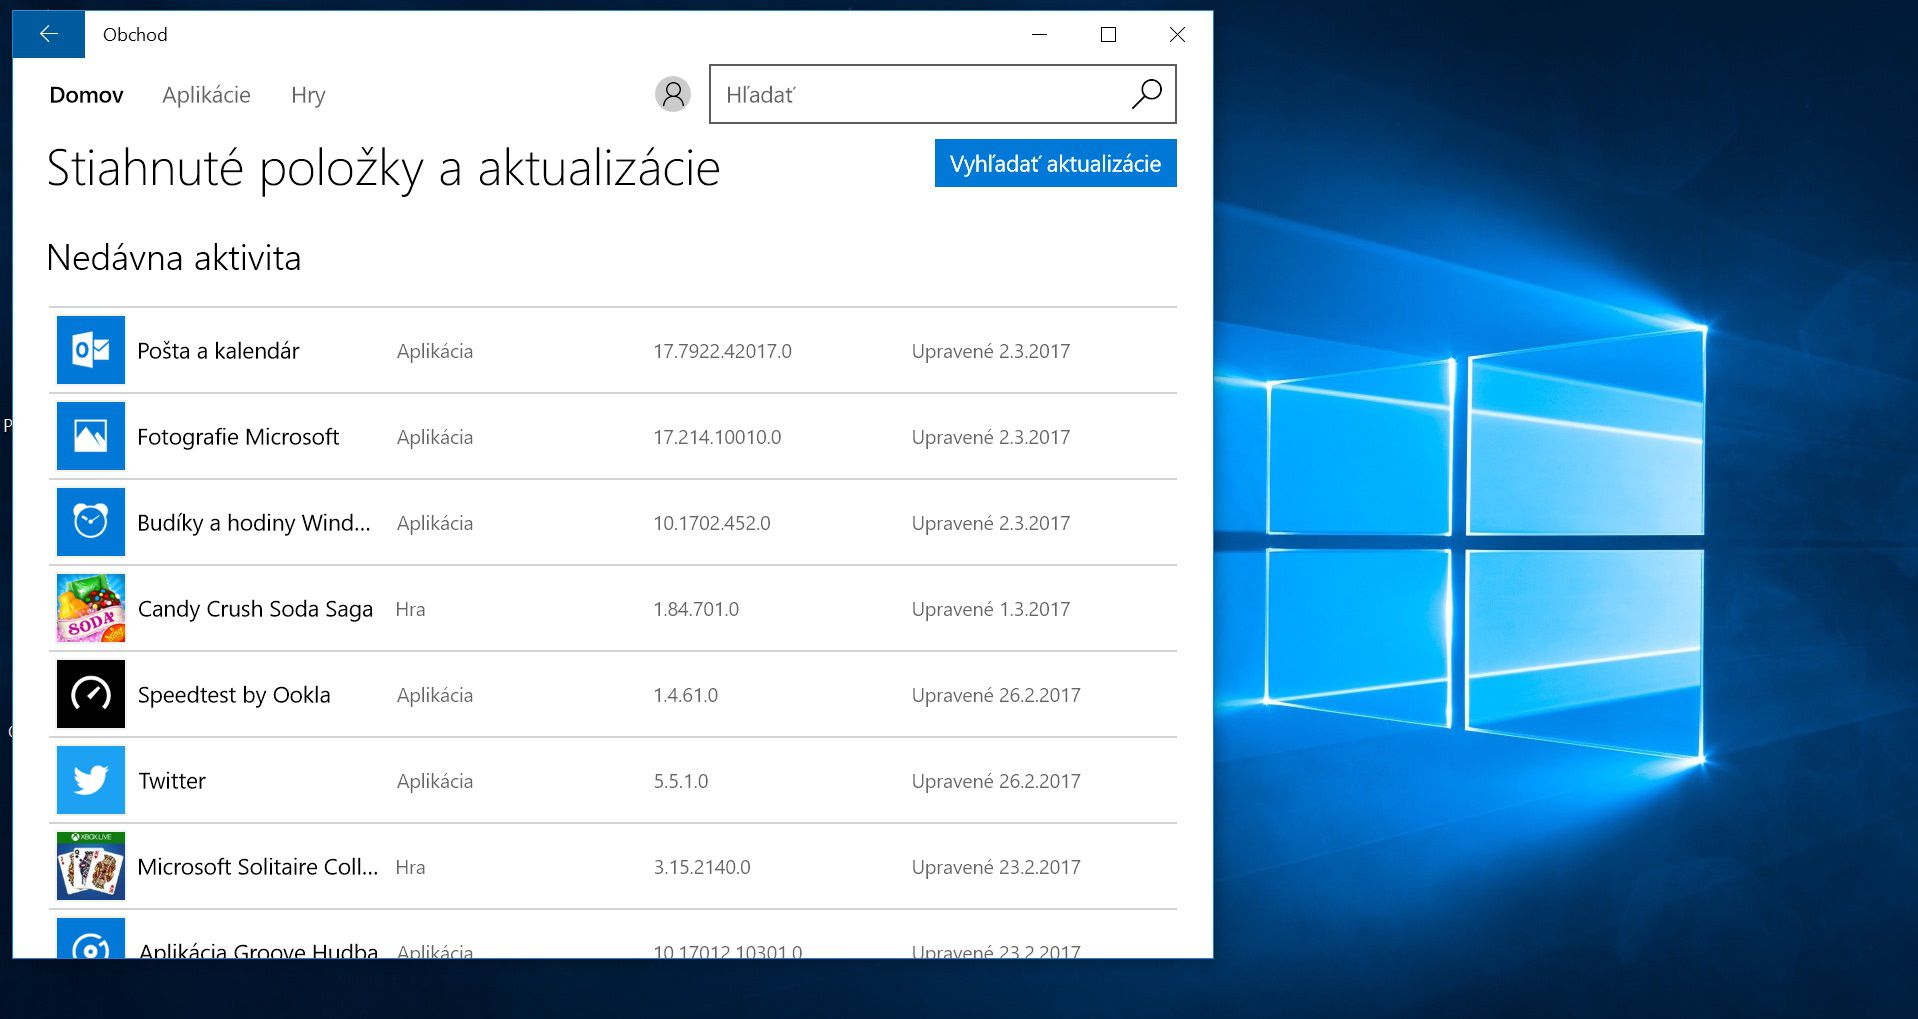Switch to the Domov tab
This screenshot has height=1019, width=1918.
pos(86,95)
